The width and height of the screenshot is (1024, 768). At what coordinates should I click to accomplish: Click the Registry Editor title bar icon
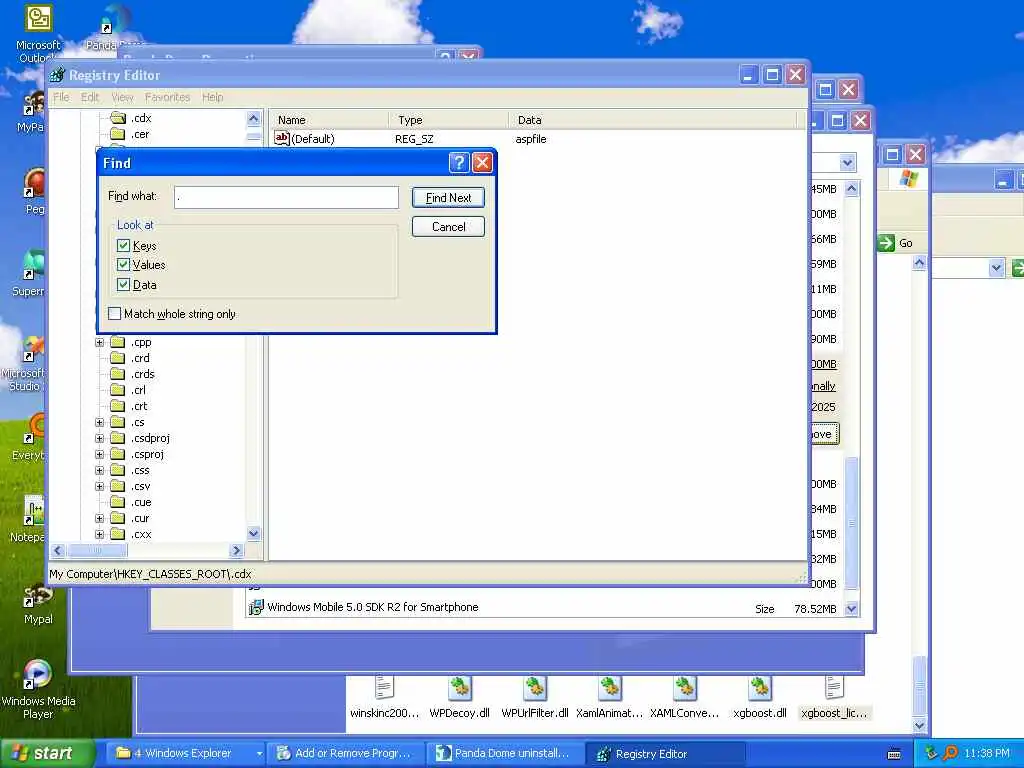(x=57, y=75)
